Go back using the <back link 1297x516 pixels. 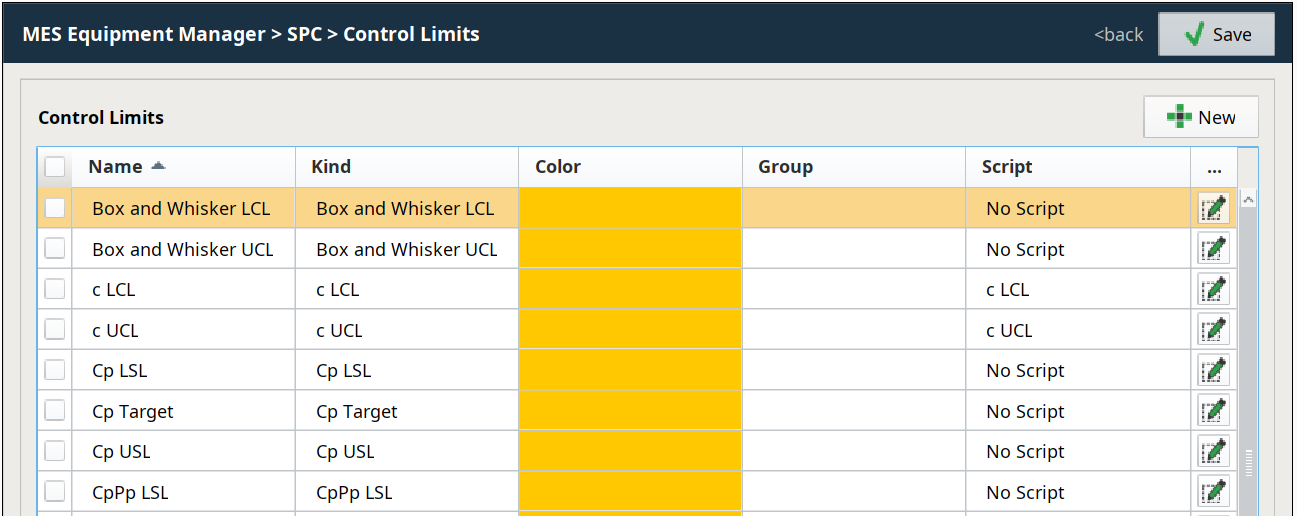click(1118, 34)
